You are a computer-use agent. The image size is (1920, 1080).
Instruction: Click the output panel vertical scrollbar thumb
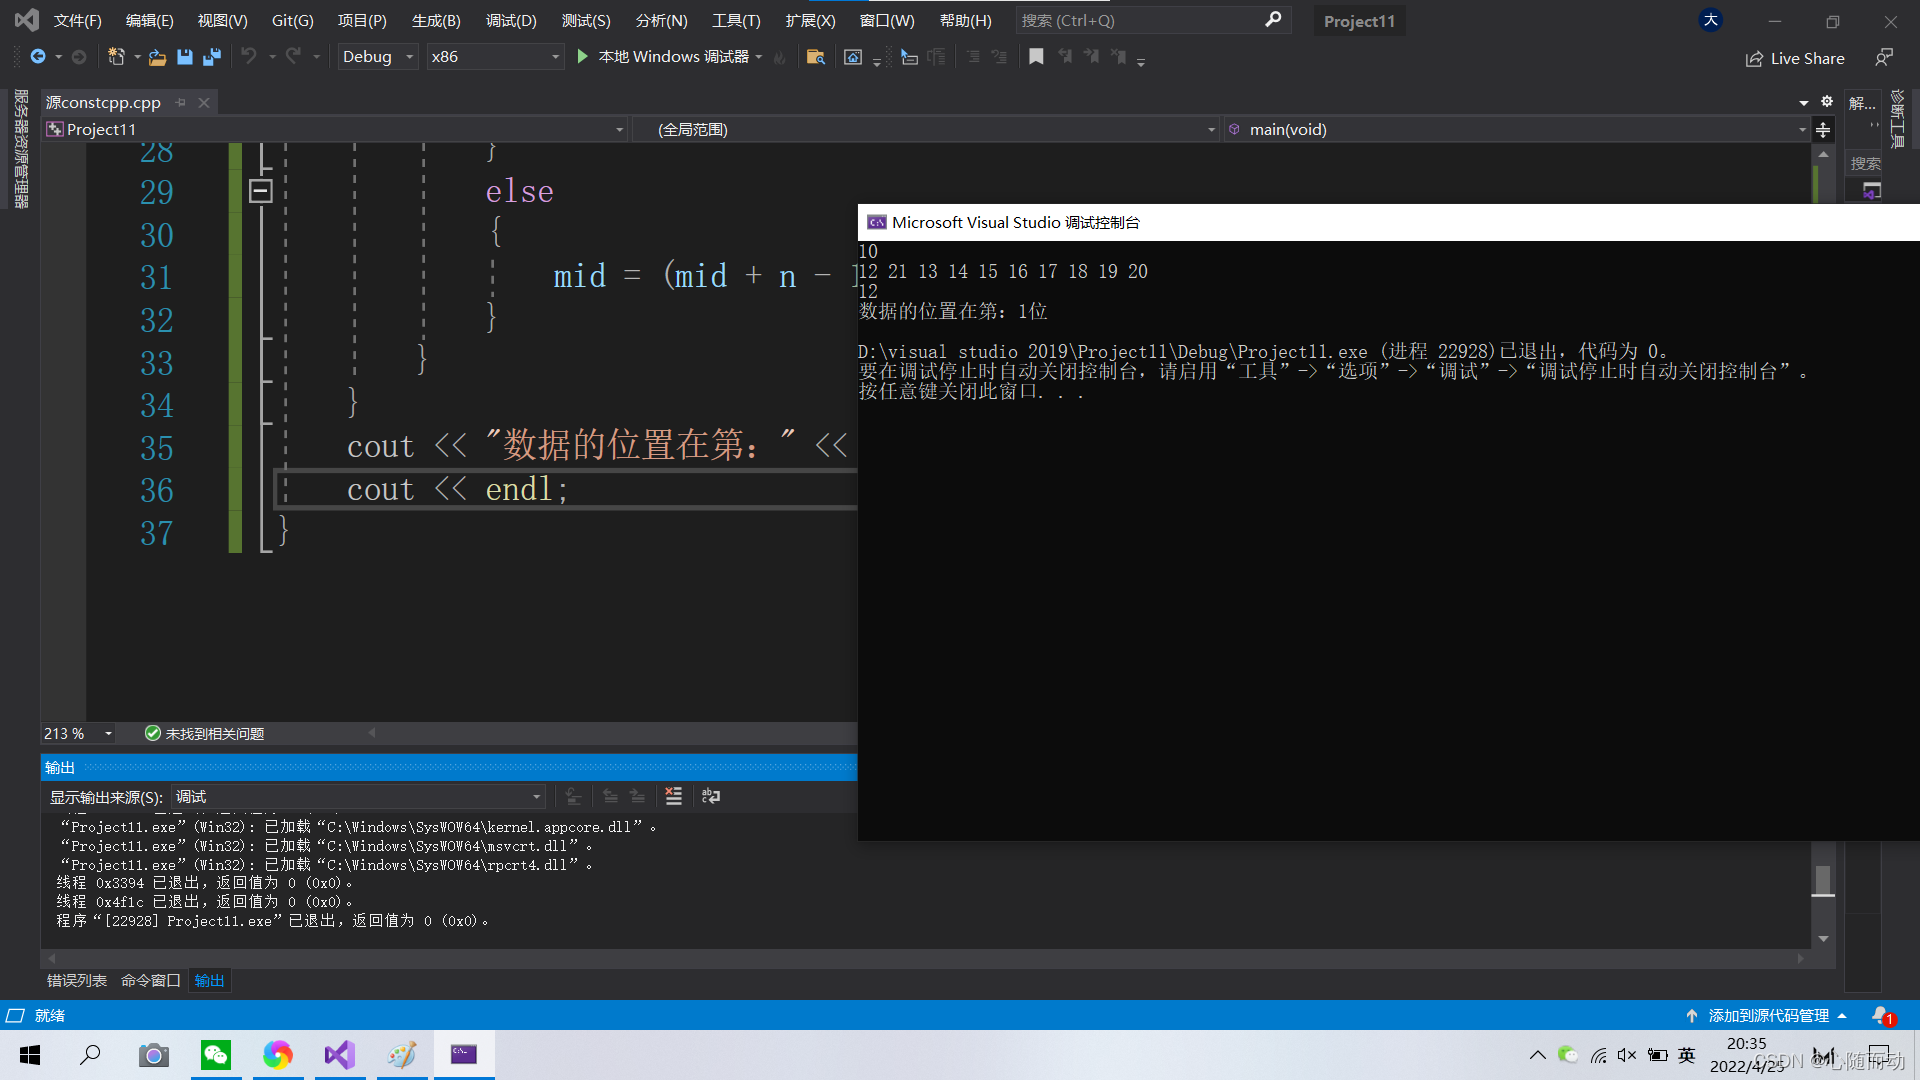pyautogui.click(x=1823, y=880)
